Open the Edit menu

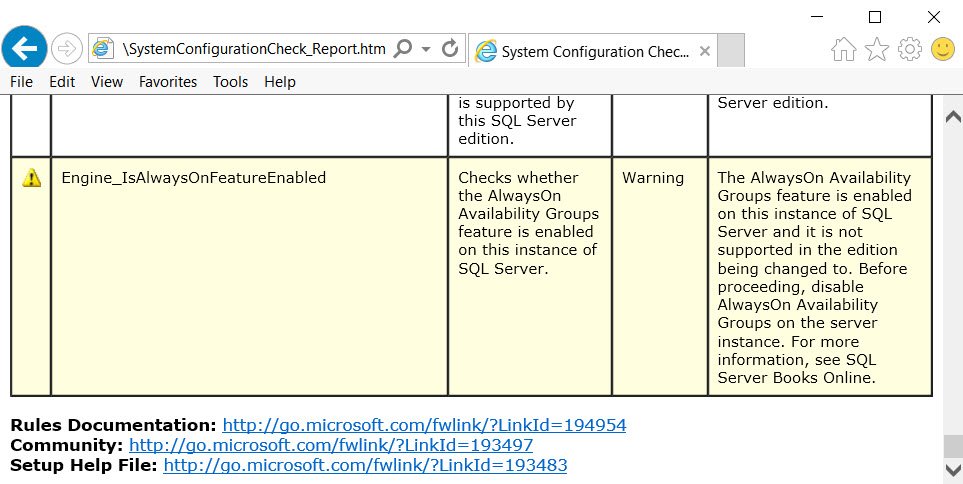[x=62, y=82]
